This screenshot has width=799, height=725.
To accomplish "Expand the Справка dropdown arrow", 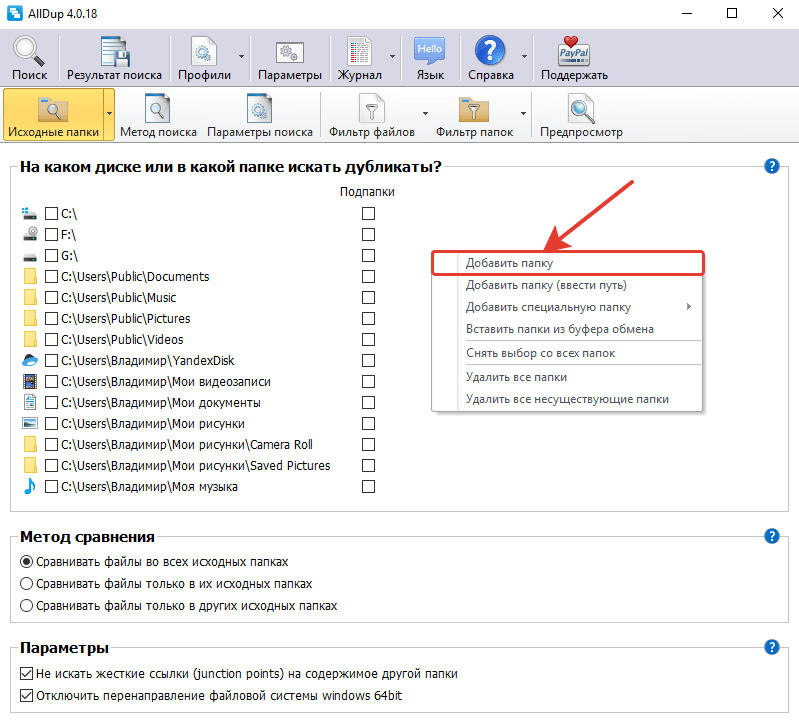I will pyautogui.click(x=524, y=57).
